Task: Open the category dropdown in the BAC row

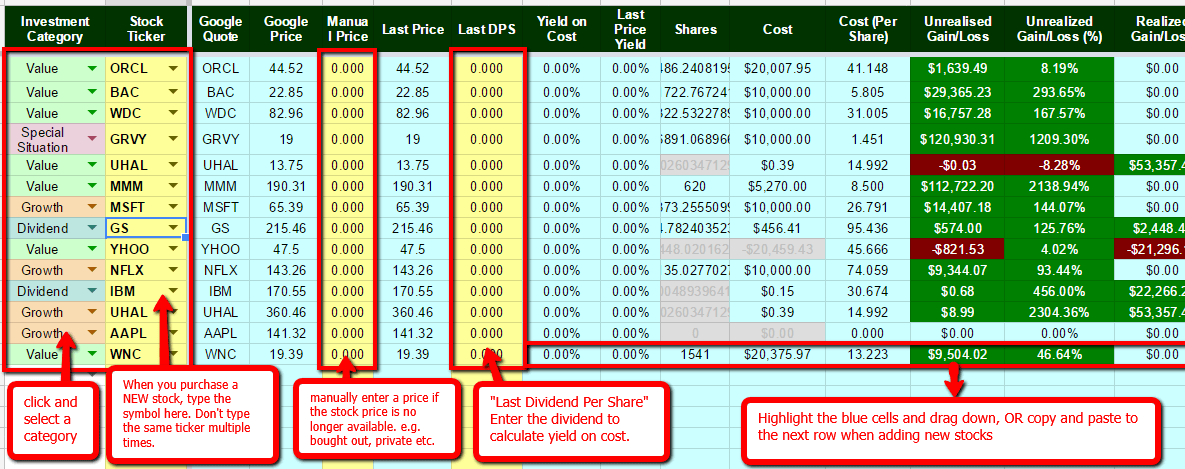Action: pyautogui.click(x=92, y=92)
